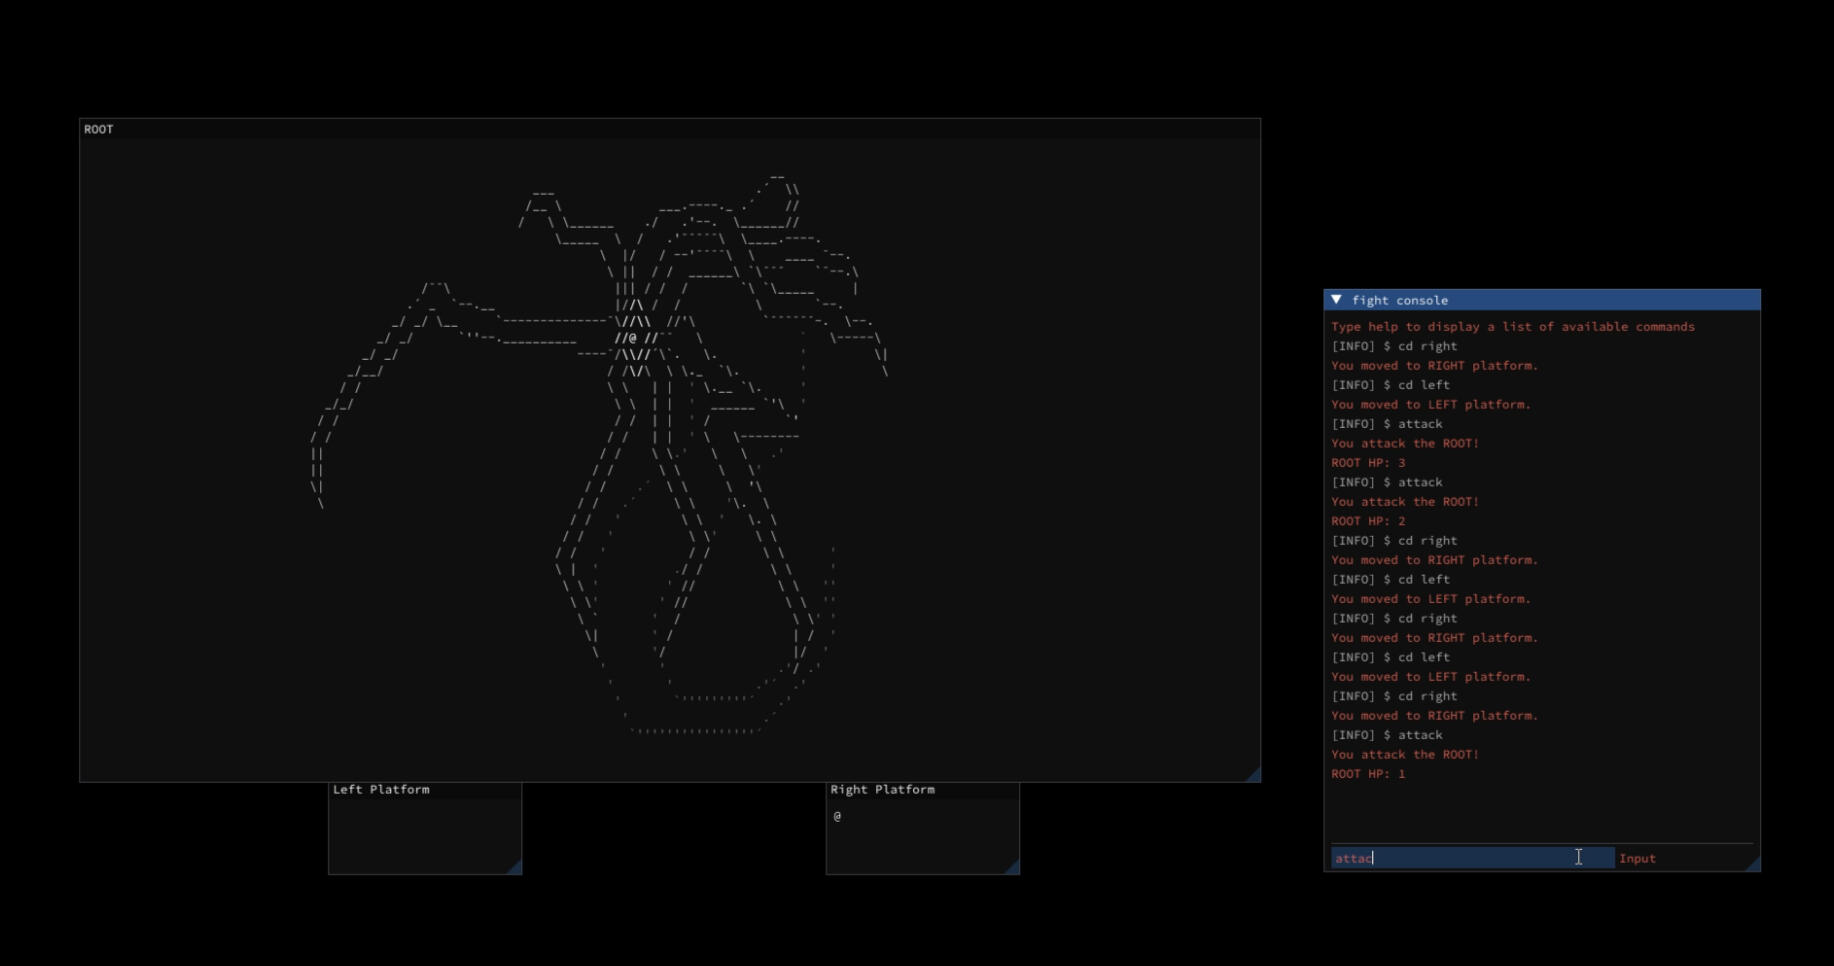Click the last "[INFO] $ attack" log line
This screenshot has width=1834, height=966.
[x=1386, y=735]
